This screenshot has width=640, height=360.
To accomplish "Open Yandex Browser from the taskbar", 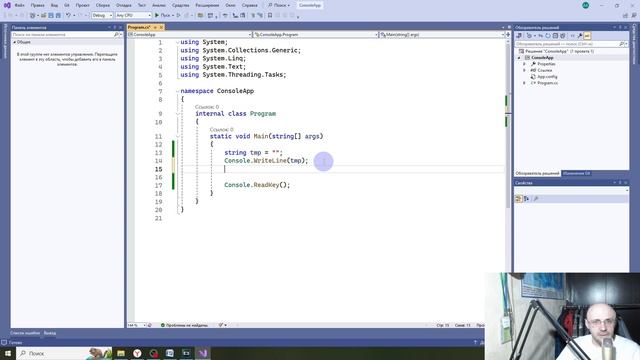I will click(137, 353).
